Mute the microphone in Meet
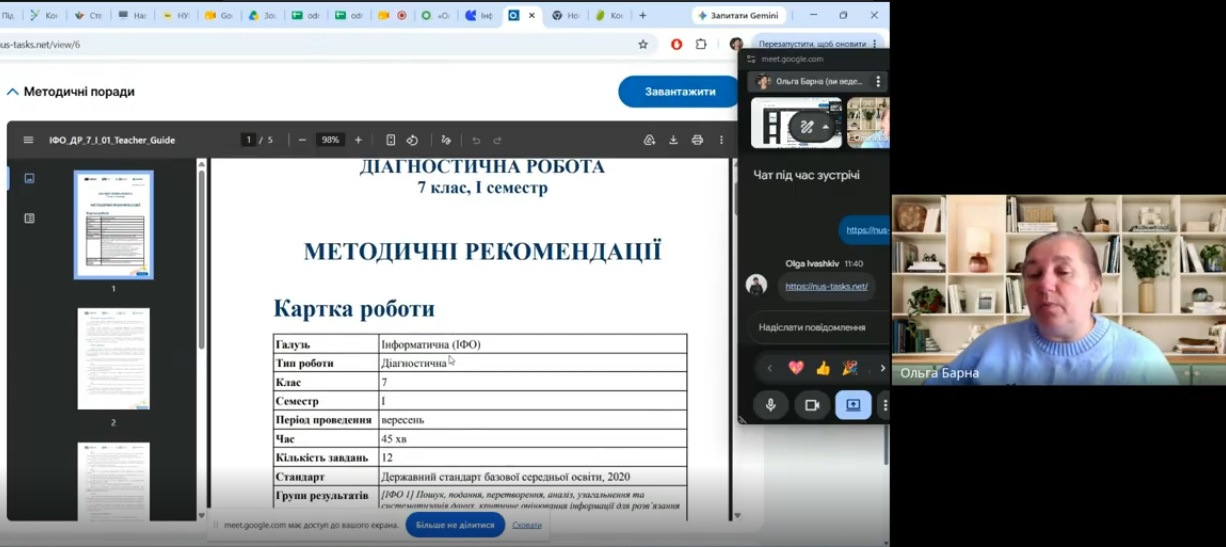This screenshot has height=547, width=1226. 771,405
